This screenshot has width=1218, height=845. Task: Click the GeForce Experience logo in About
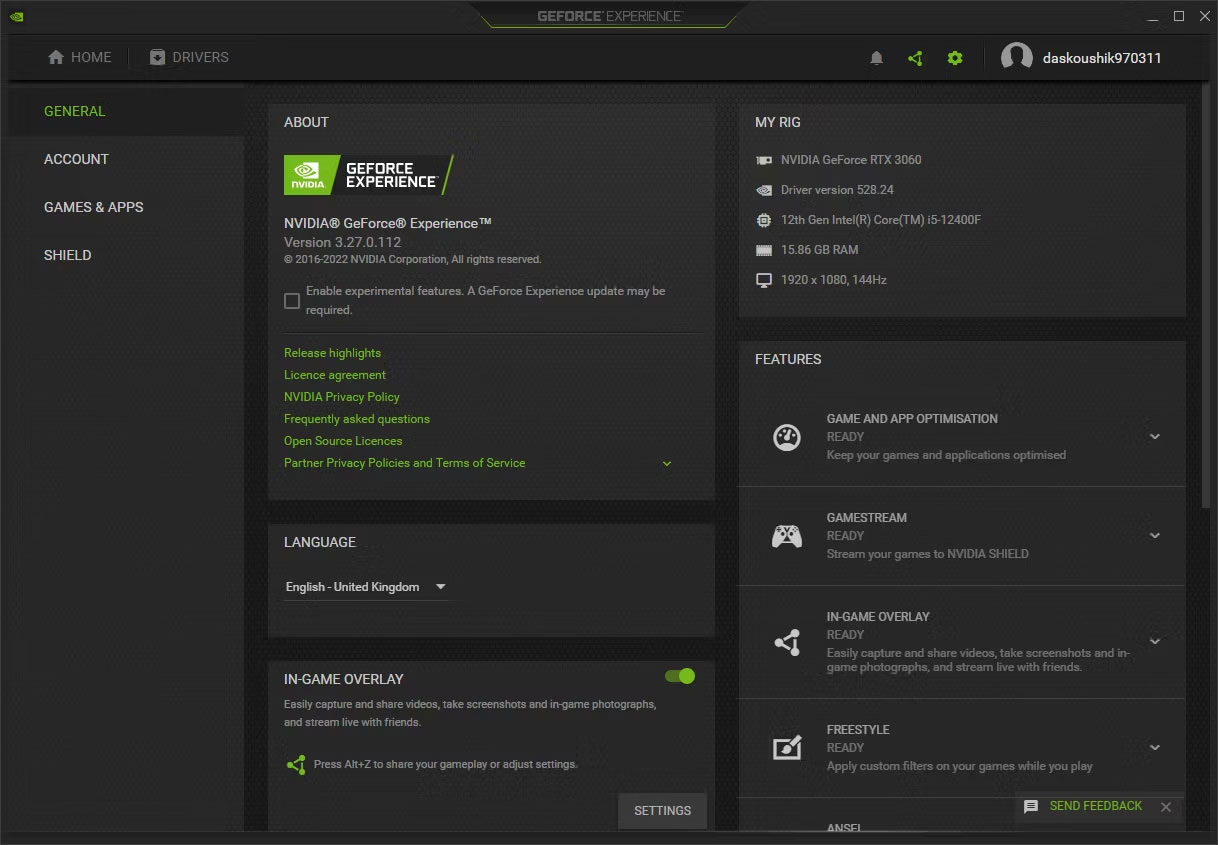click(369, 174)
